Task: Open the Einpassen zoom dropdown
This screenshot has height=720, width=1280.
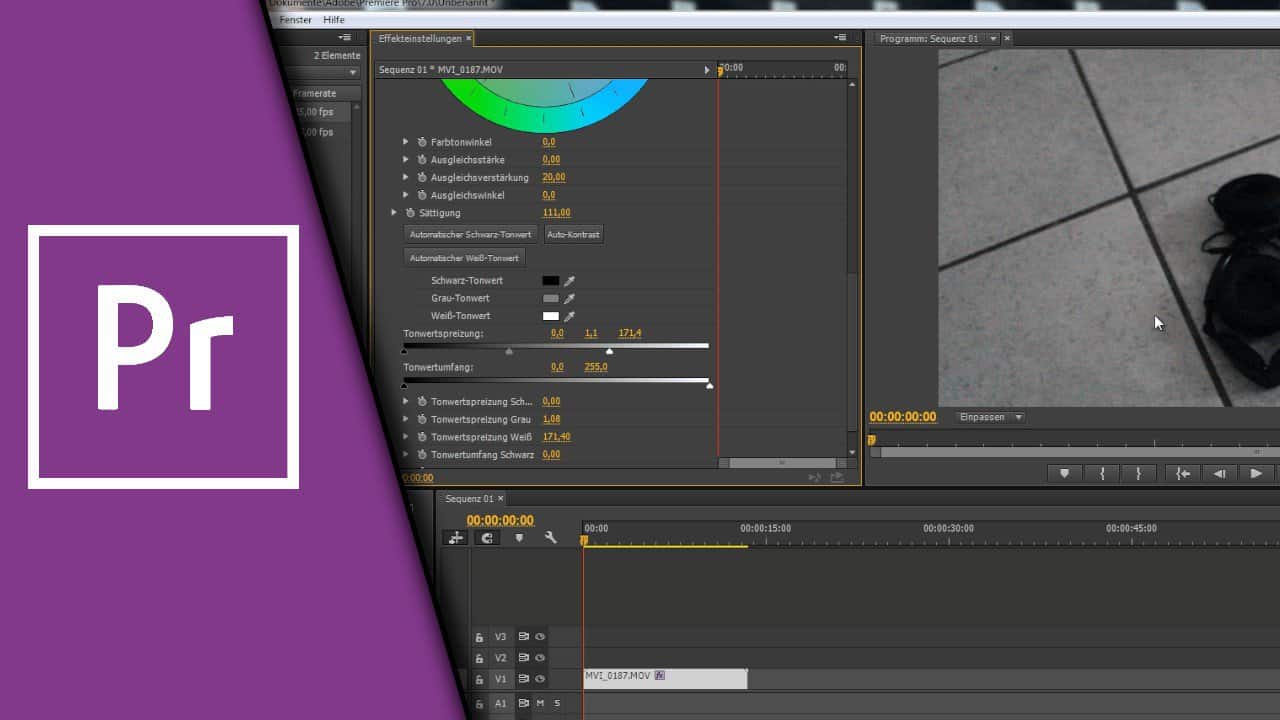Action: 991,417
